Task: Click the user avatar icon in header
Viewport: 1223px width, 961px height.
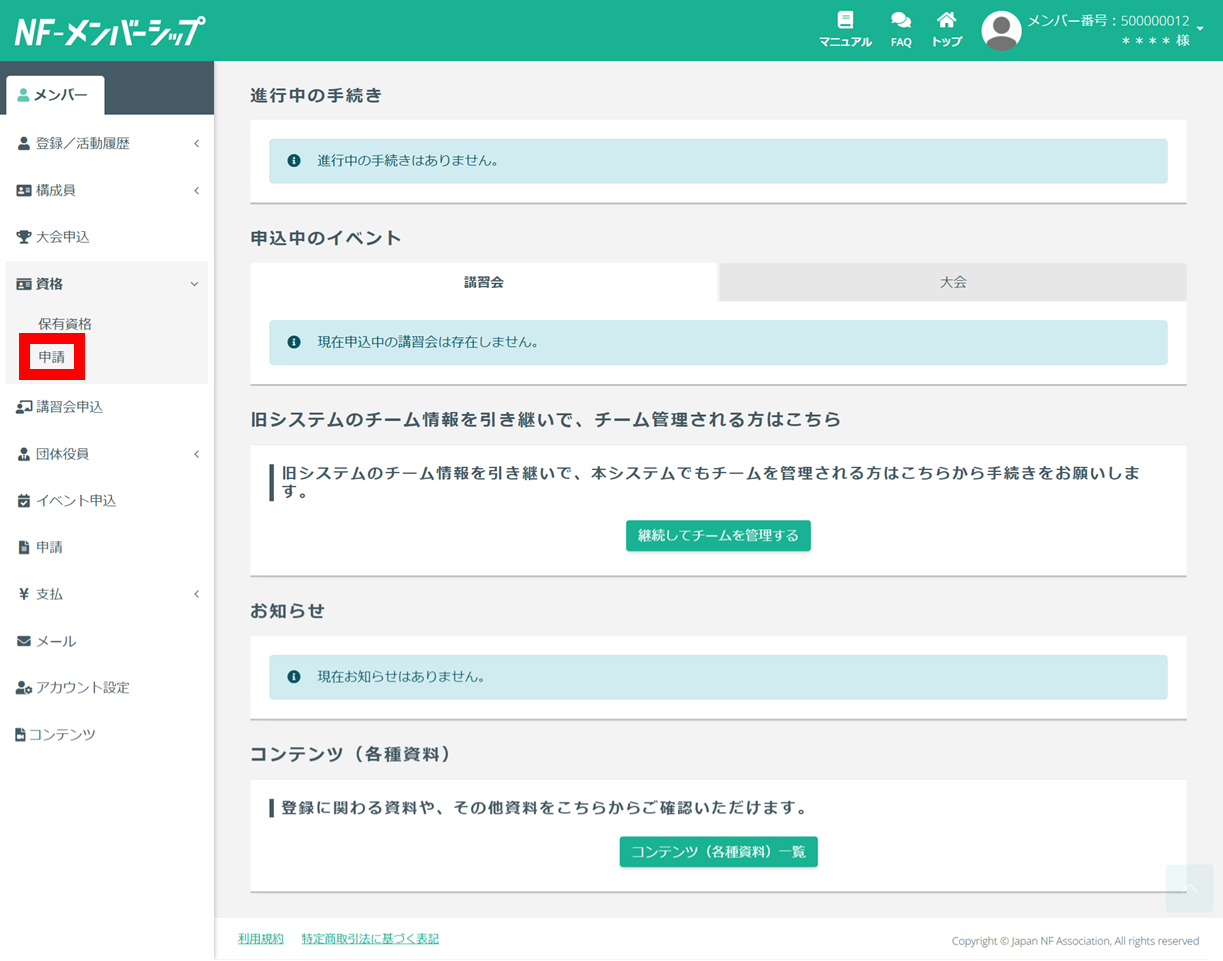Action: (1001, 31)
